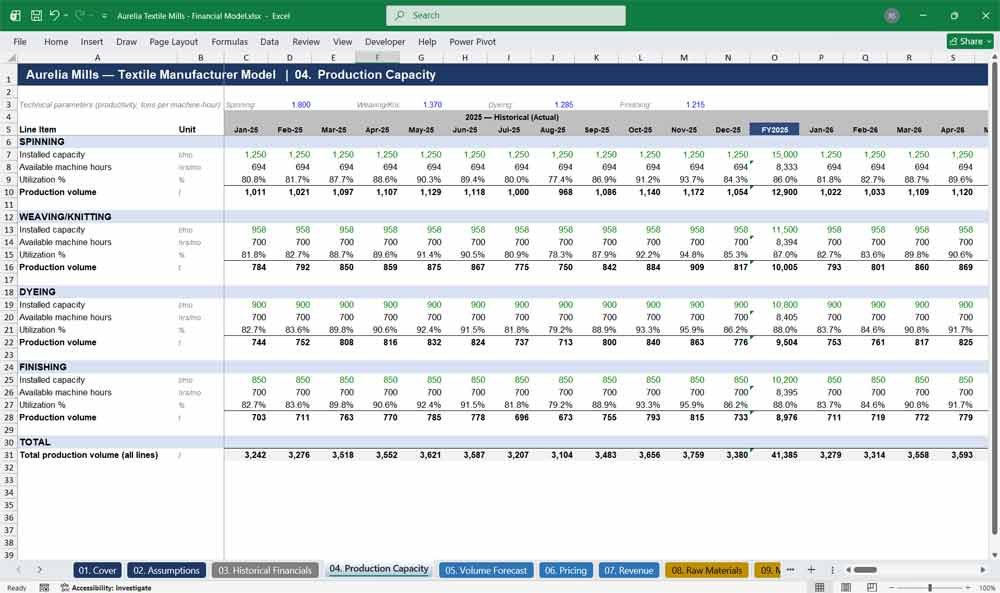Switch to Page Layout view icon

point(846,587)
